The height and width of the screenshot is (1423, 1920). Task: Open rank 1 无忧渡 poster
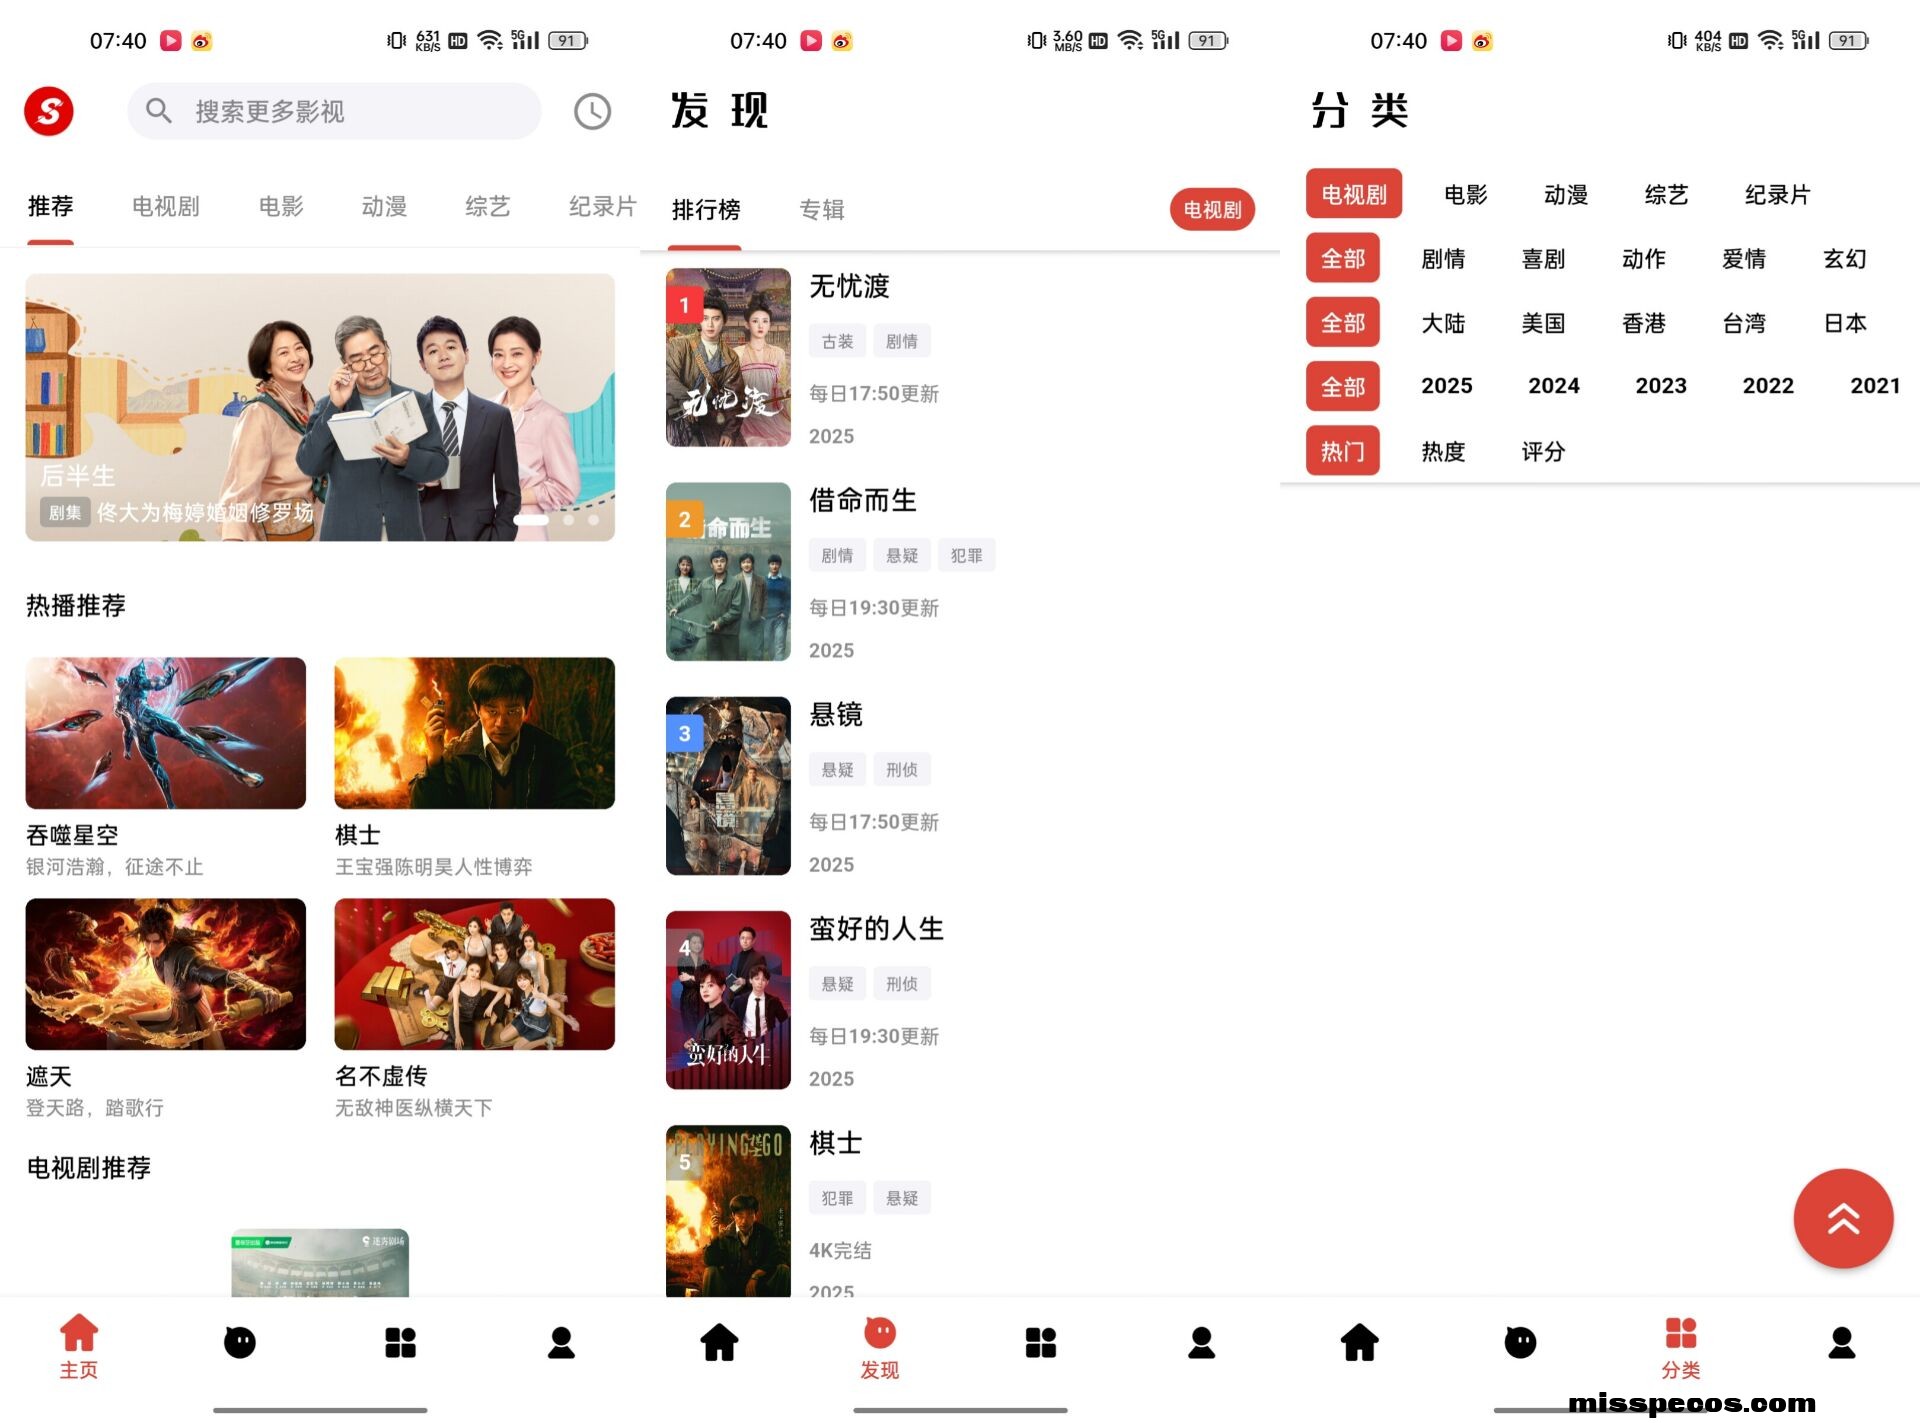728,357
